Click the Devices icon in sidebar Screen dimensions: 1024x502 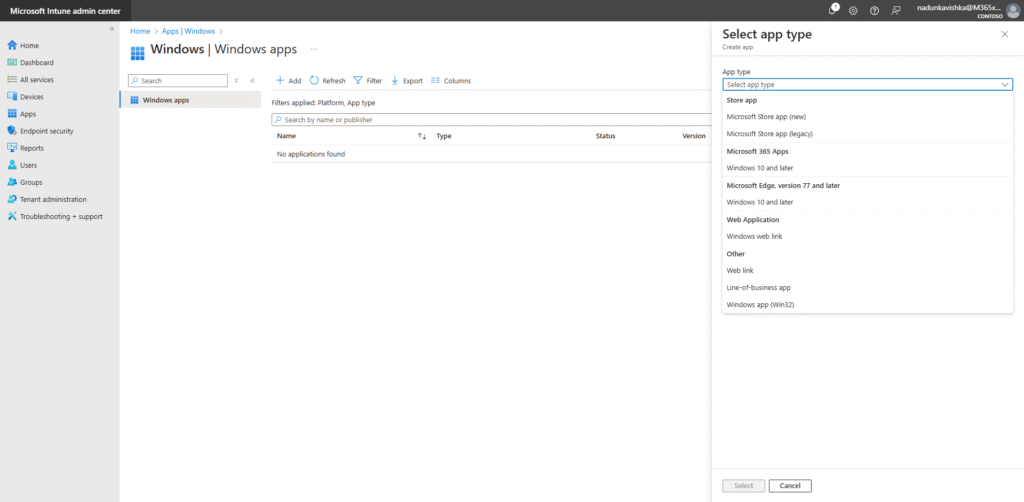[12, 97]
